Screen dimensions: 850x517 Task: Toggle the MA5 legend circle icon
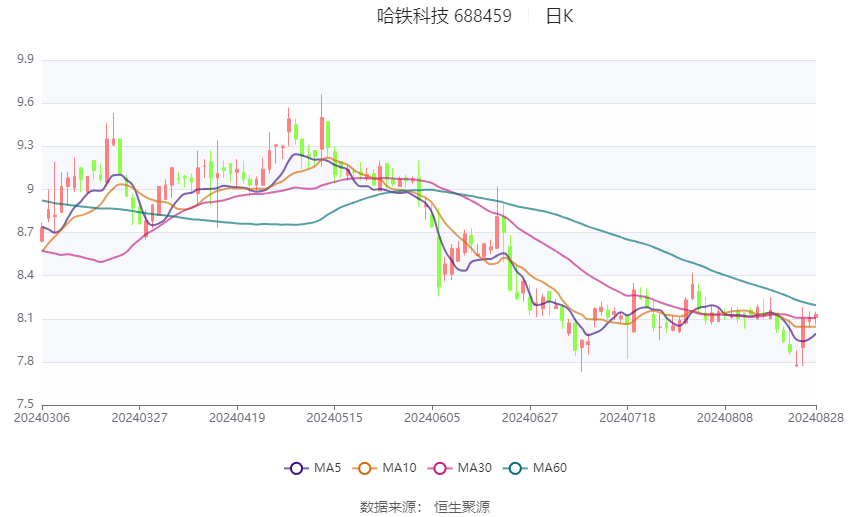click(x=296, y=468)
